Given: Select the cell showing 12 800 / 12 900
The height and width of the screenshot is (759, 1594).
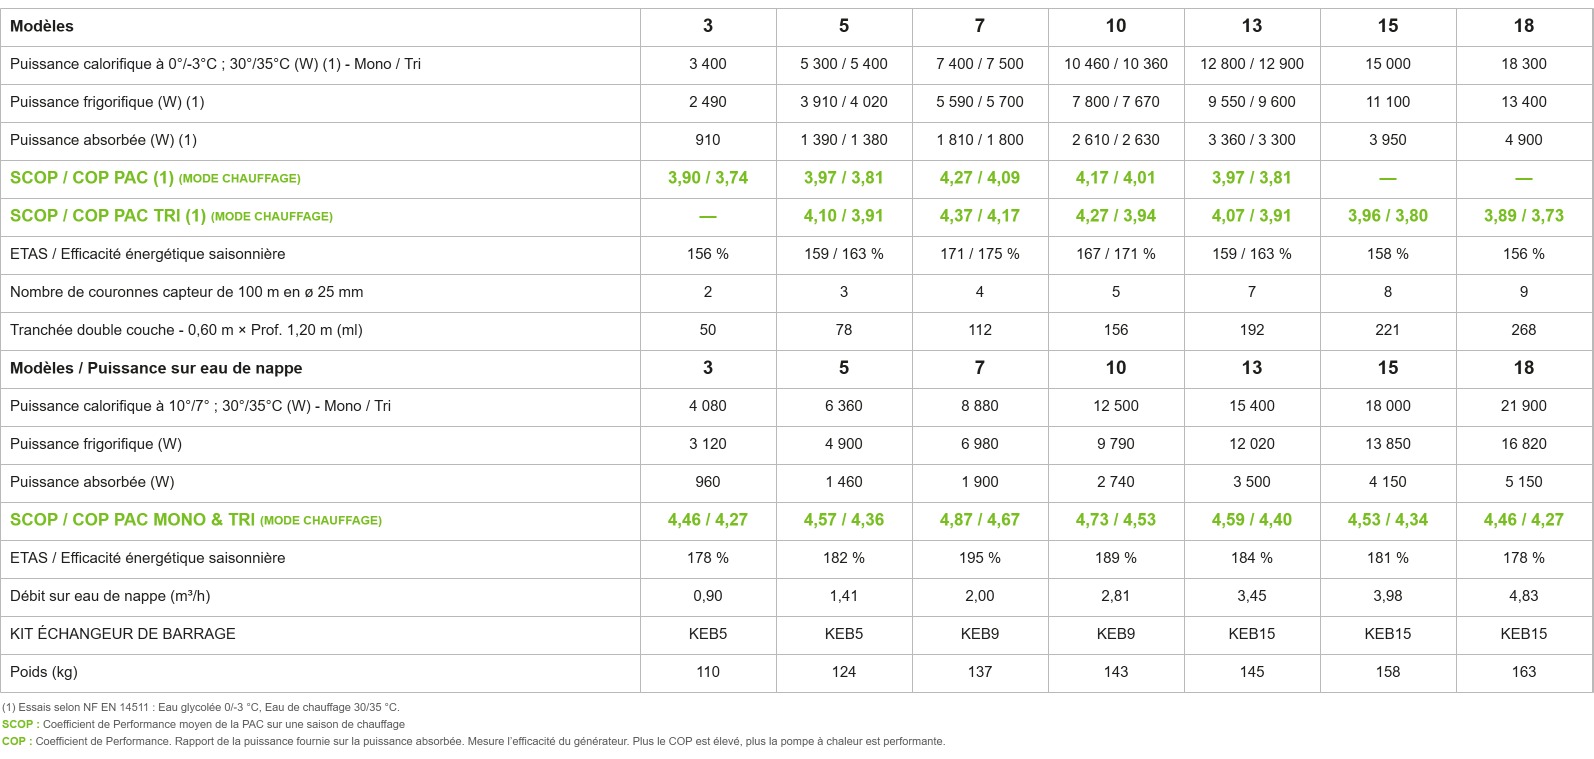Looking at the screenshot, I should 1252,64.
